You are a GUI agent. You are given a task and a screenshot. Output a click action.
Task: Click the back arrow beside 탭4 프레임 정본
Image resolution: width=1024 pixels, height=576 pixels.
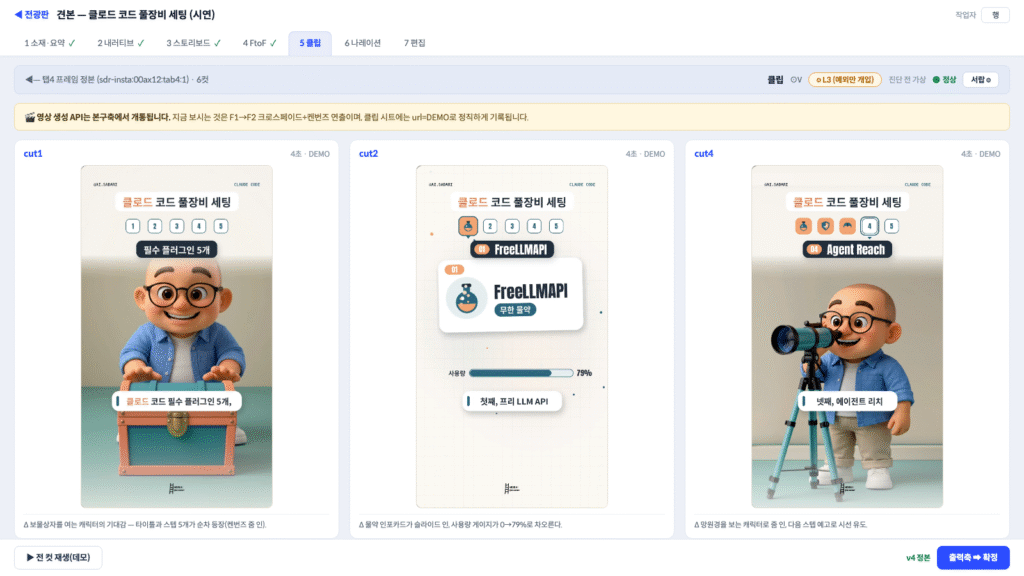coord(32,80)
